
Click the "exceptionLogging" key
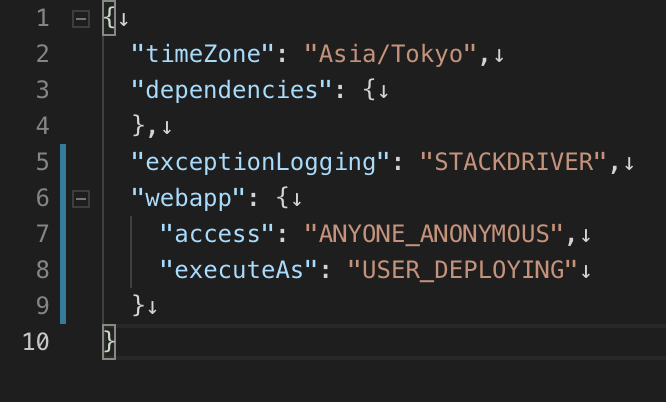260,162
